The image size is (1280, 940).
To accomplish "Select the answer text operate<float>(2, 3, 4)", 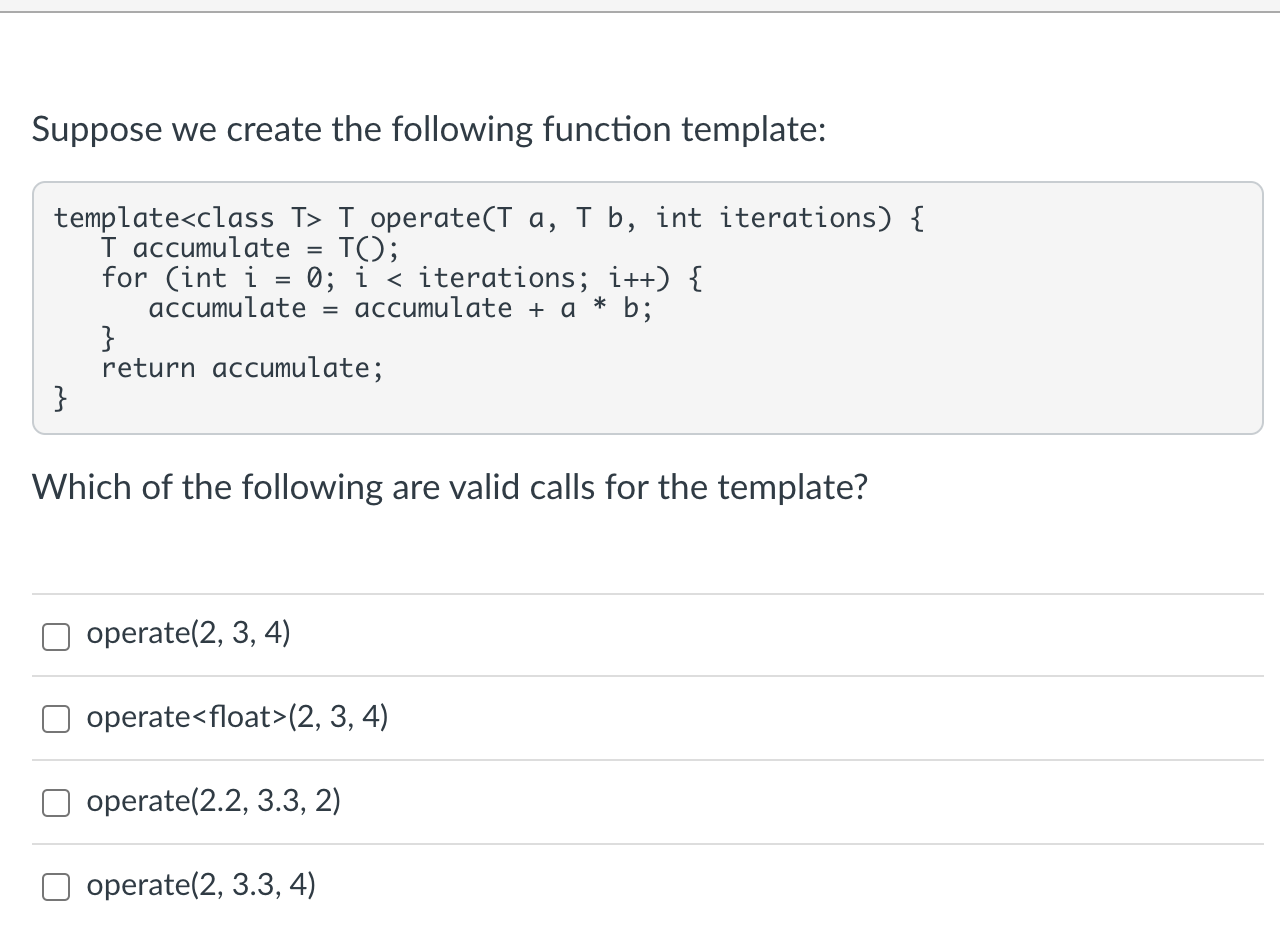I will 238,717.
